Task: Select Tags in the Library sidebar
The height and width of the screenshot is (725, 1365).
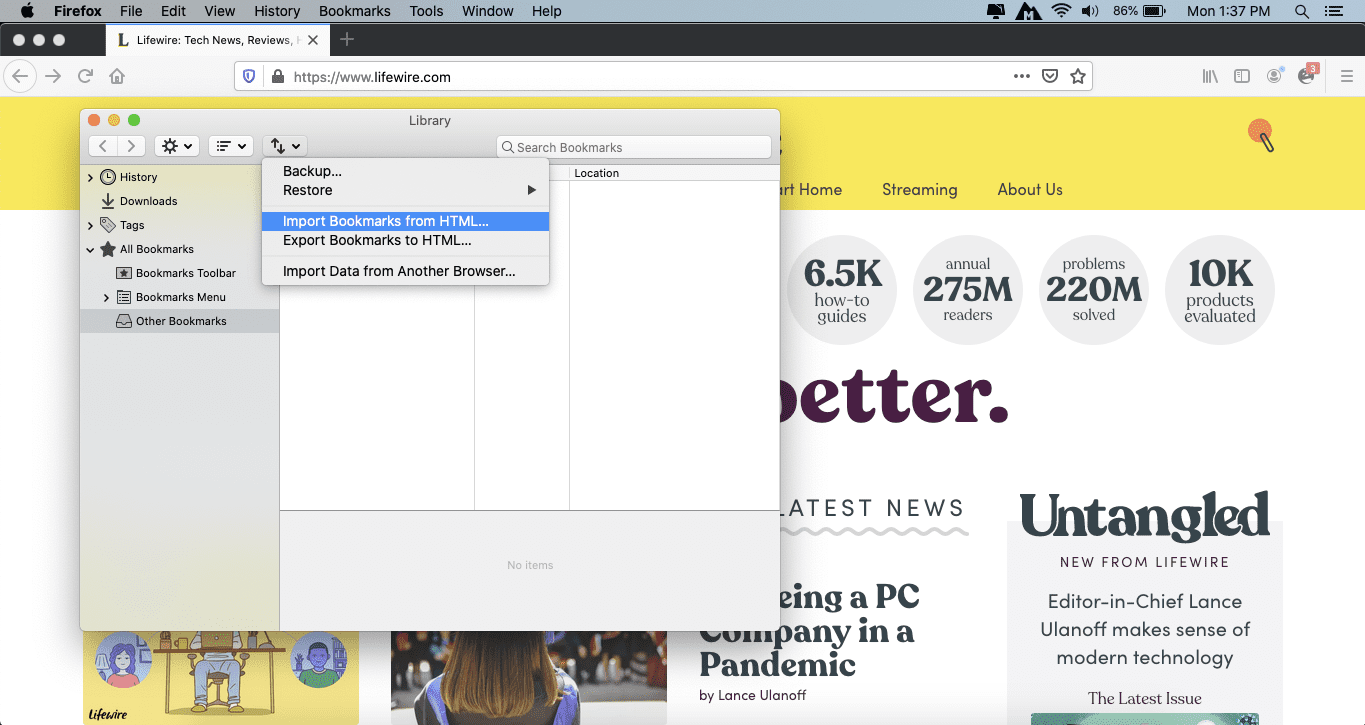Action: (132, 225)
